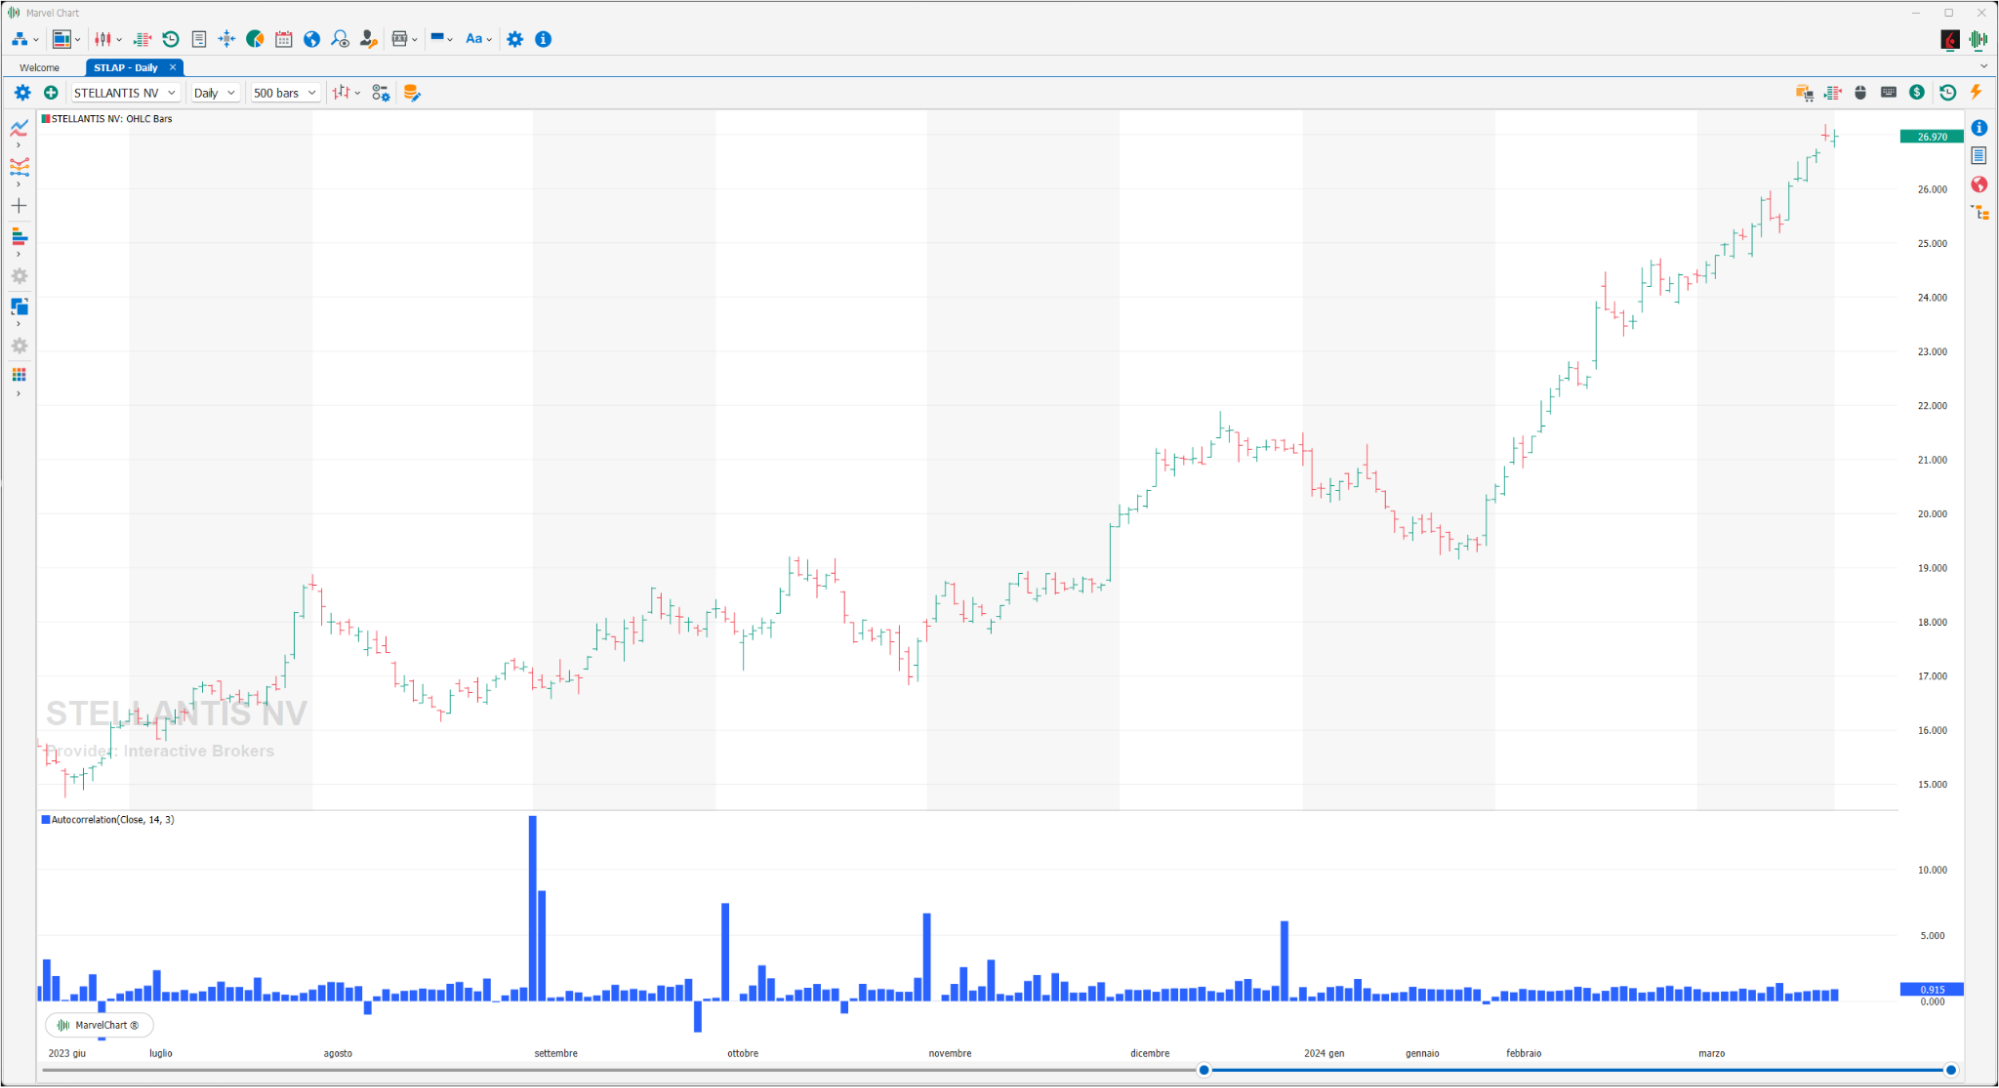Click the green dollar sign icon
Image resolution: width=1999 pixels, height=1088 pixels.
point(1917,92)
